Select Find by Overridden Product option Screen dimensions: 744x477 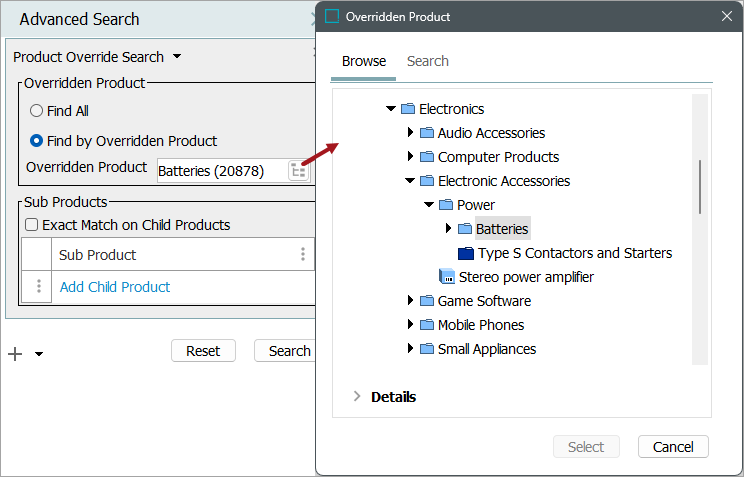click(x=36, y=141)
